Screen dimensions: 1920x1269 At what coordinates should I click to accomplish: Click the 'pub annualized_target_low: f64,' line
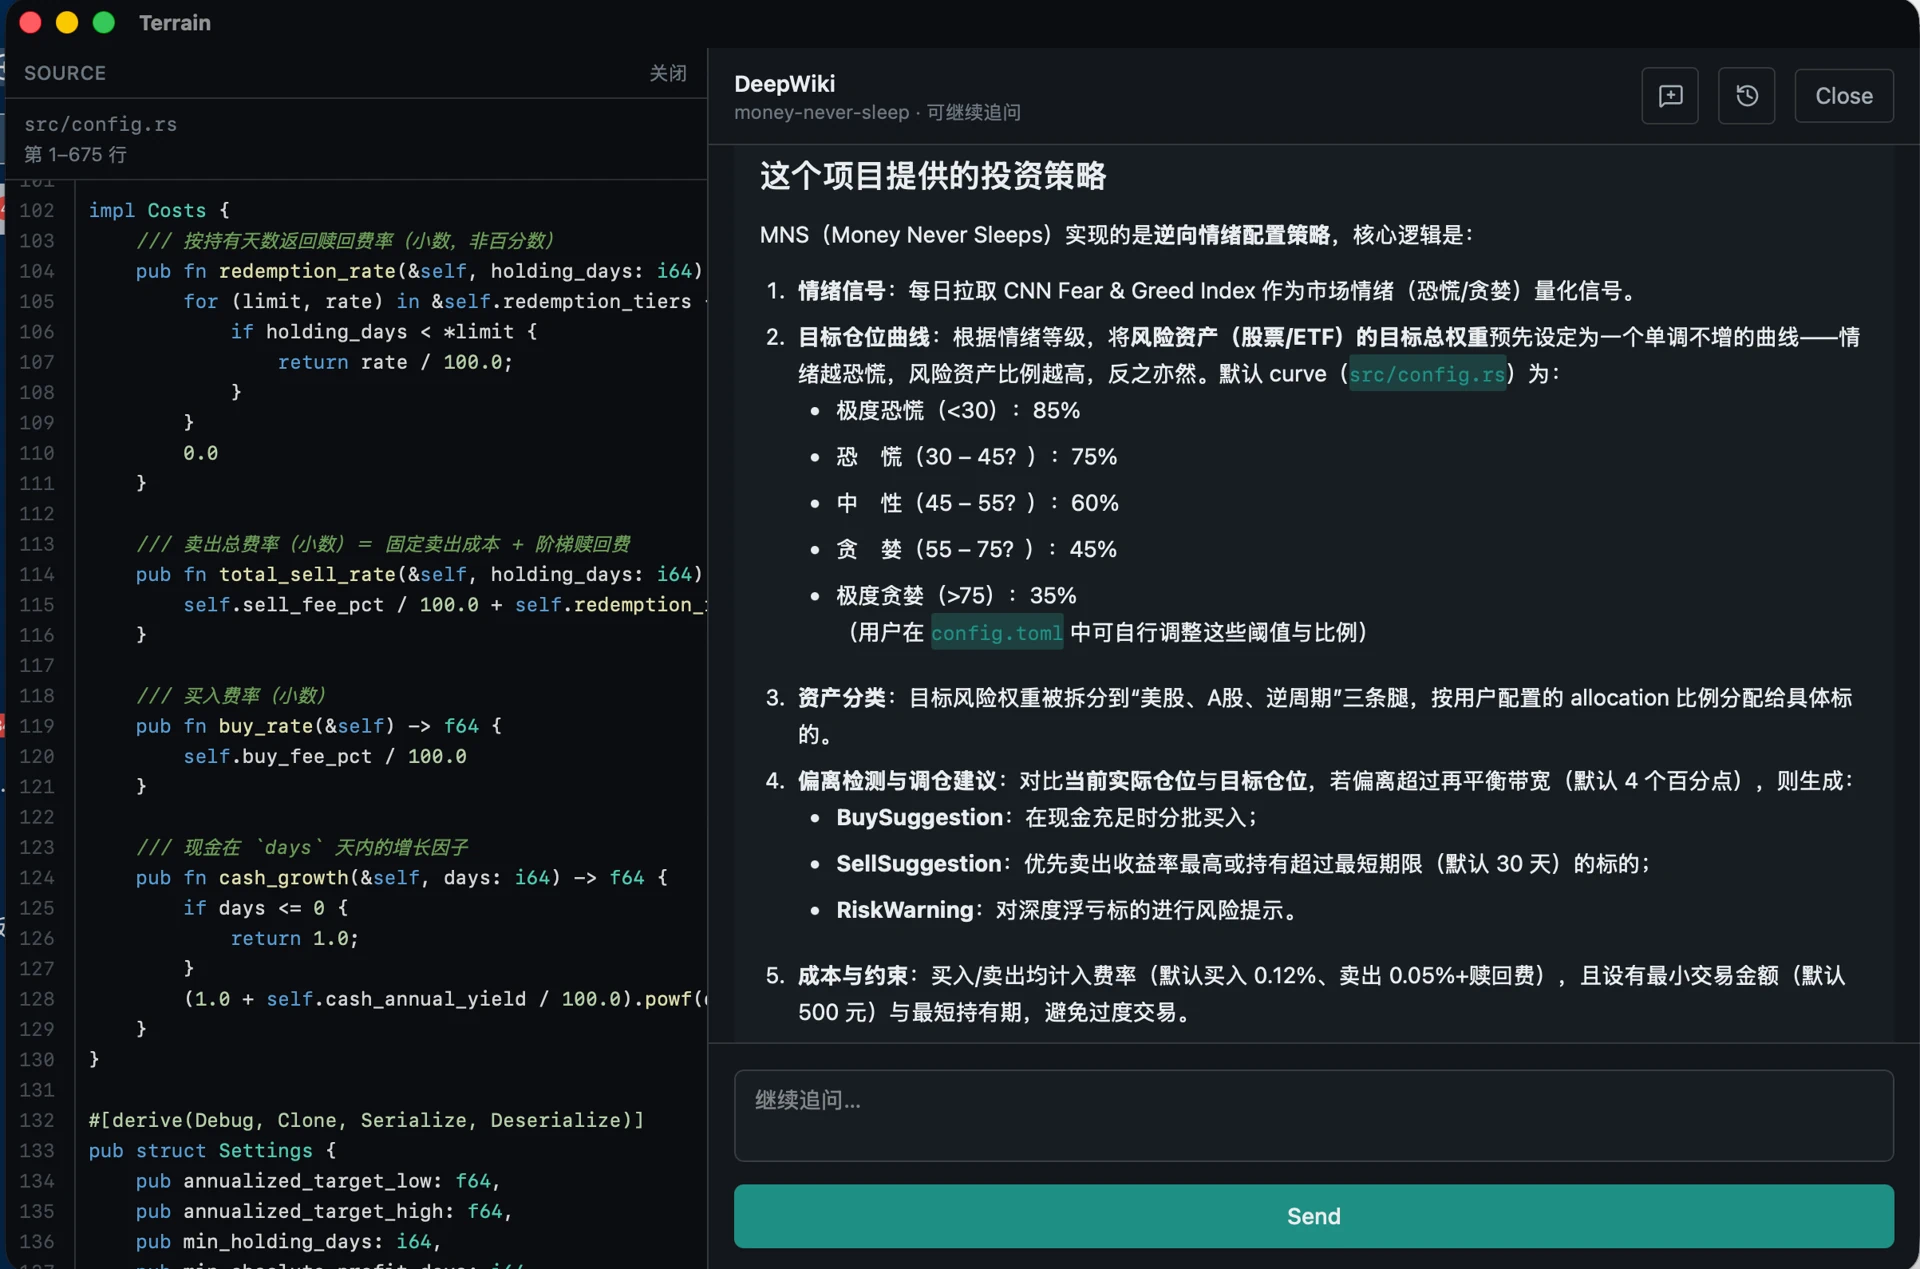tap(318, 1181)
